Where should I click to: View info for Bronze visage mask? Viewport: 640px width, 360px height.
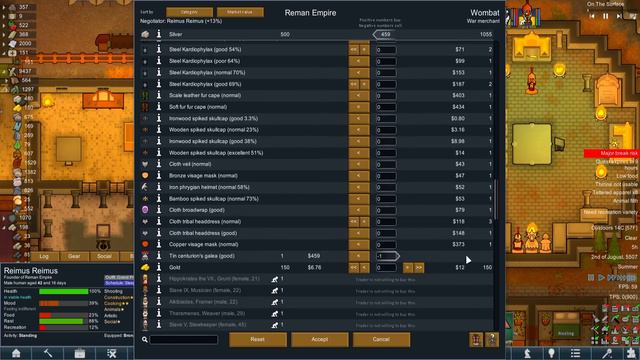(159, 176)
